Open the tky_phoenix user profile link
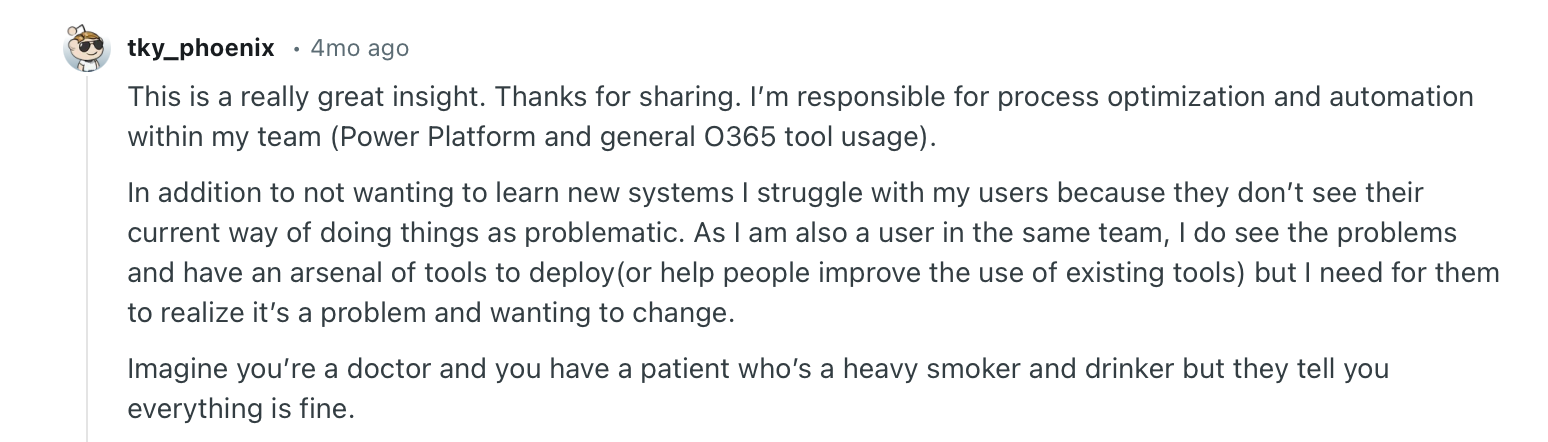The height and width of the screenshot is (442, 1548). point(201,48)
